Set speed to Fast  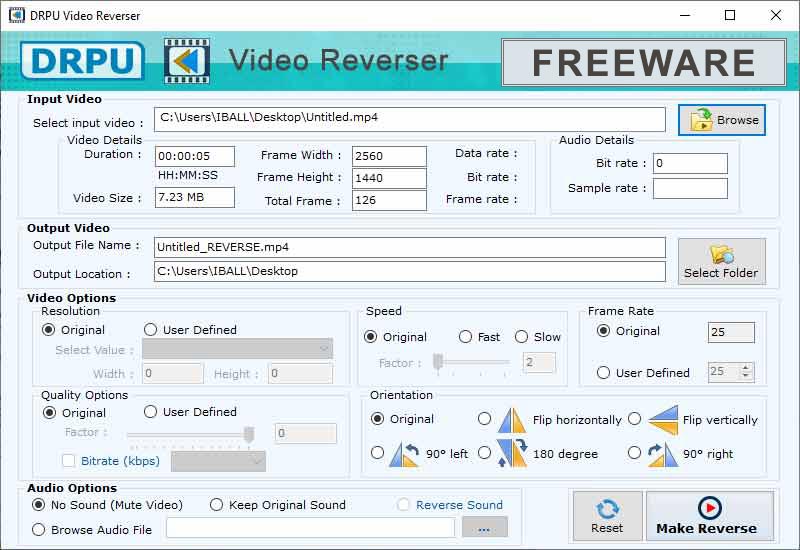click(x=465, y=337)
